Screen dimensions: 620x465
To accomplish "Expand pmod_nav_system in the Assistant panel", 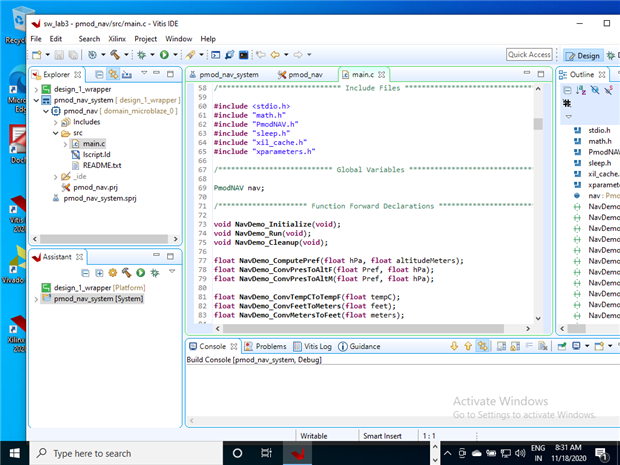I will [37, 298].
